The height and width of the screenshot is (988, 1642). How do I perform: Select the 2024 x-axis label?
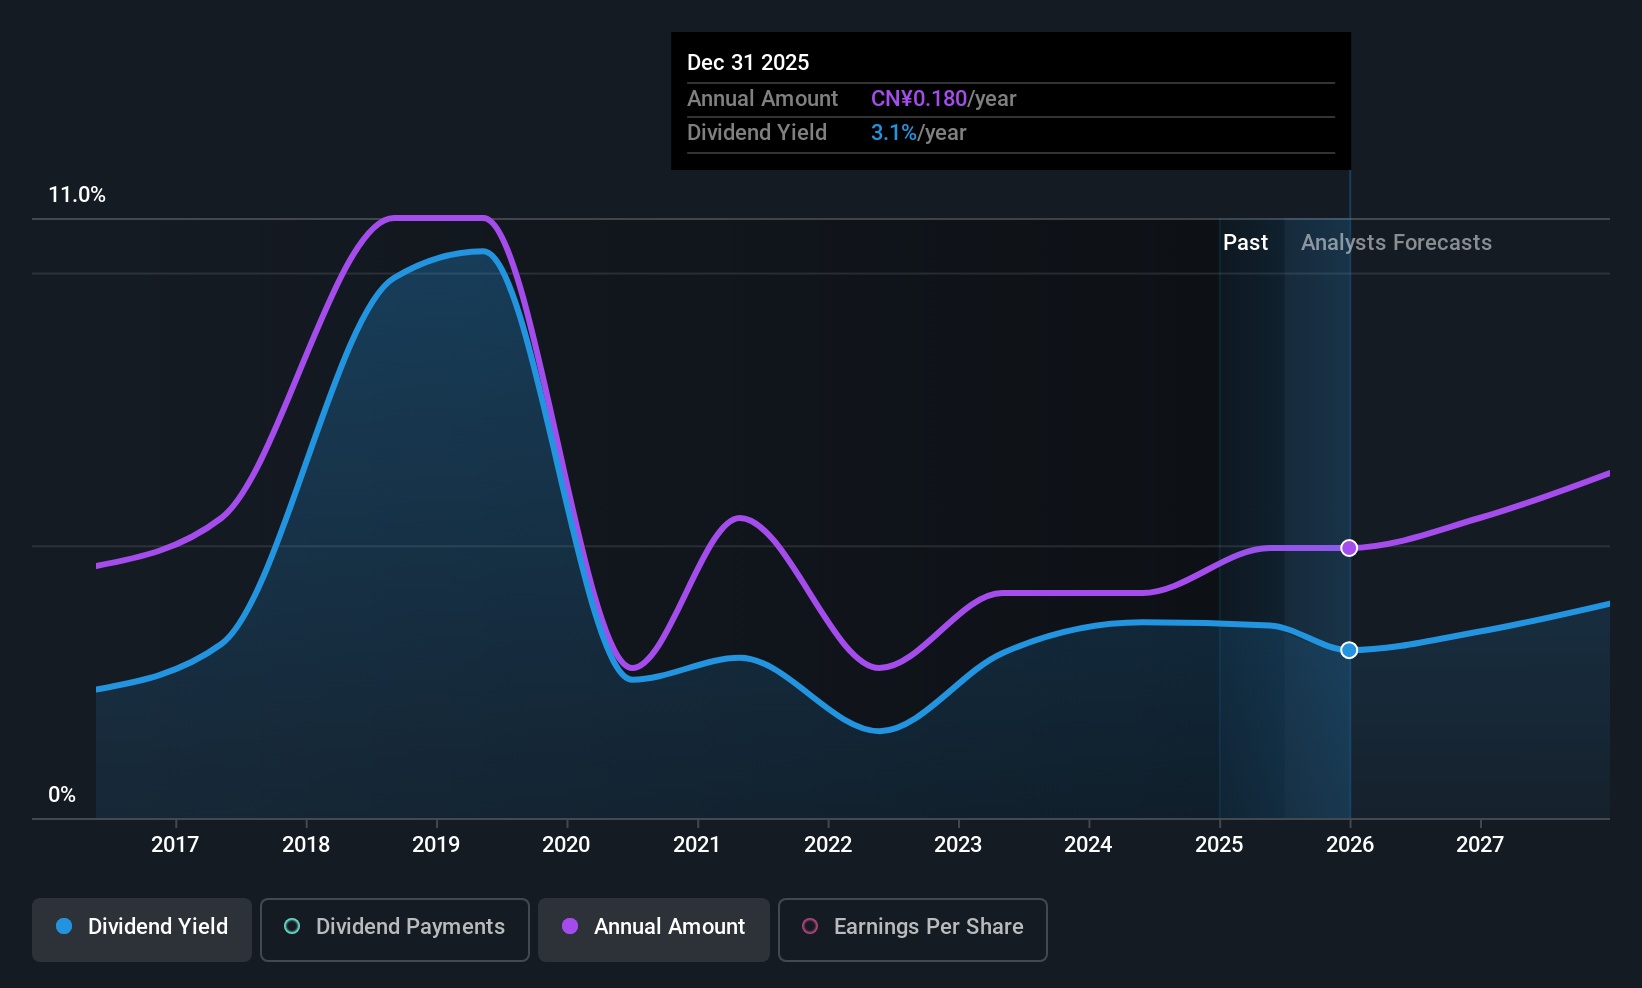(x=1088, y=845)
